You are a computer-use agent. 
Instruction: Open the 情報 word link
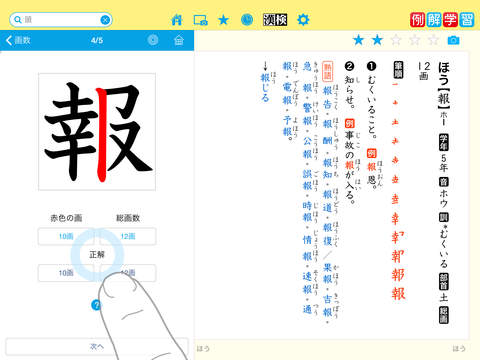pyautogui.click(x=307, y=248)
